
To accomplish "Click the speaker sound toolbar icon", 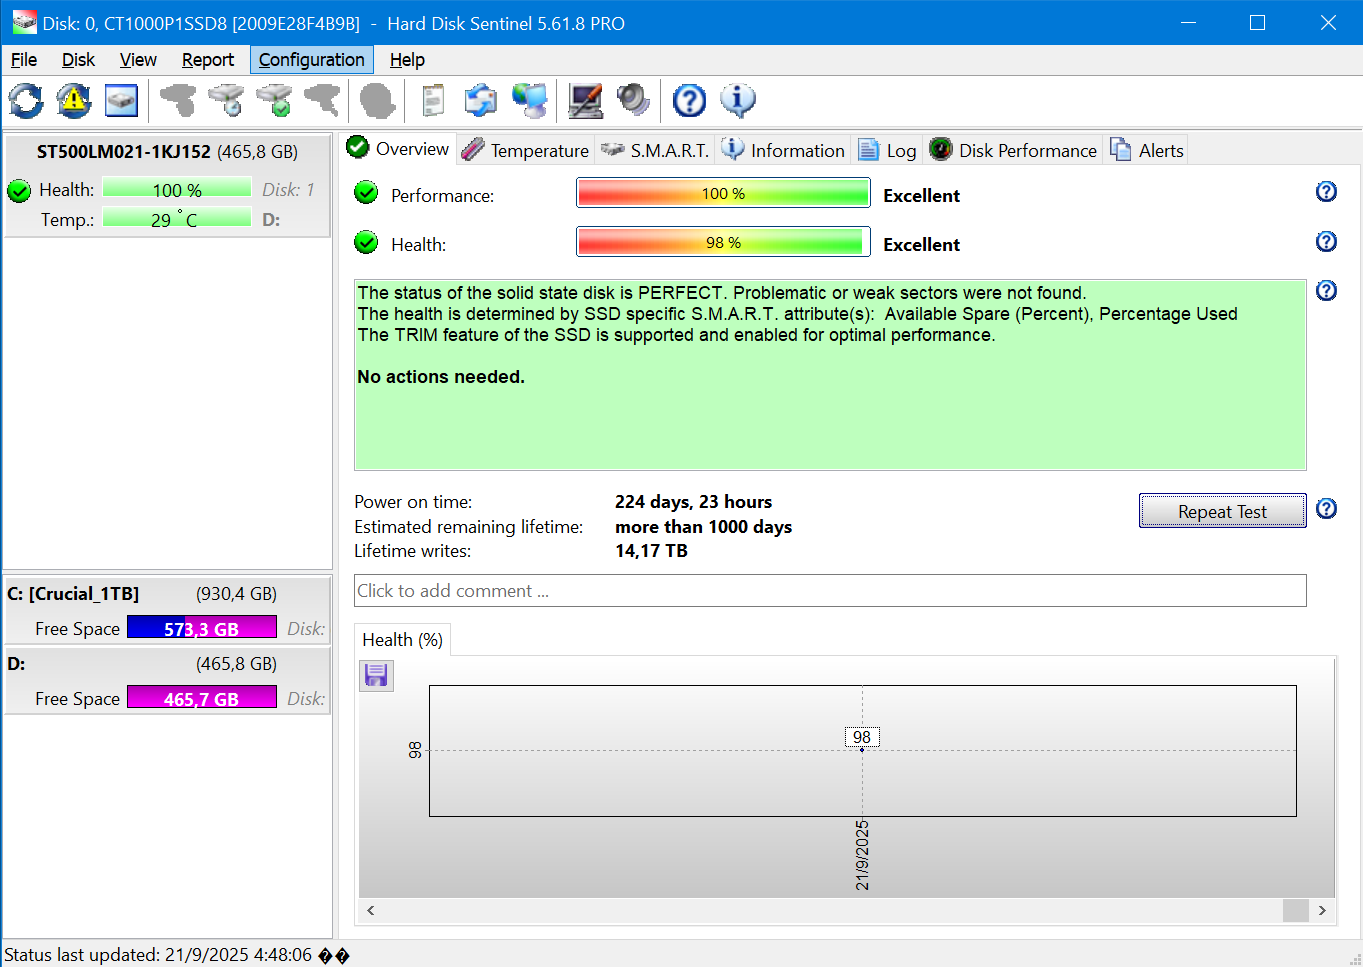I will [x=633, y=100].
